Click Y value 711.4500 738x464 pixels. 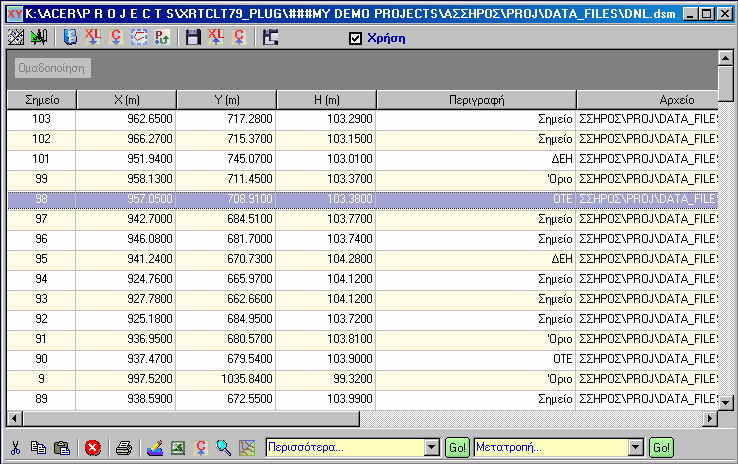[x=250, y=179]
